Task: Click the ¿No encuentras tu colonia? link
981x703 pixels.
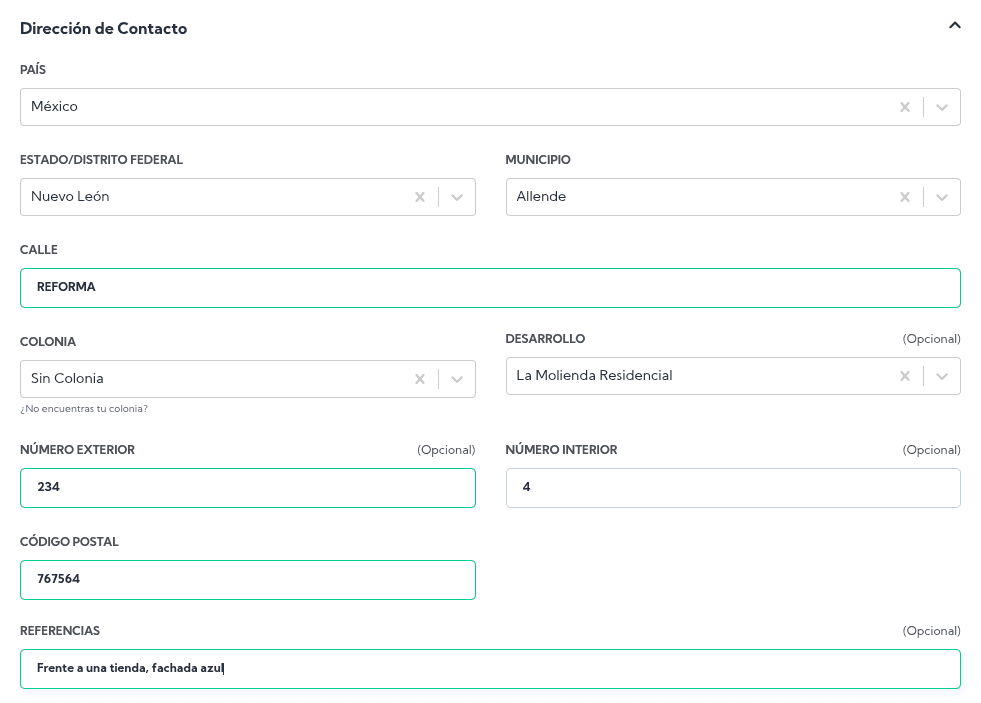Action: pos(84,408)
